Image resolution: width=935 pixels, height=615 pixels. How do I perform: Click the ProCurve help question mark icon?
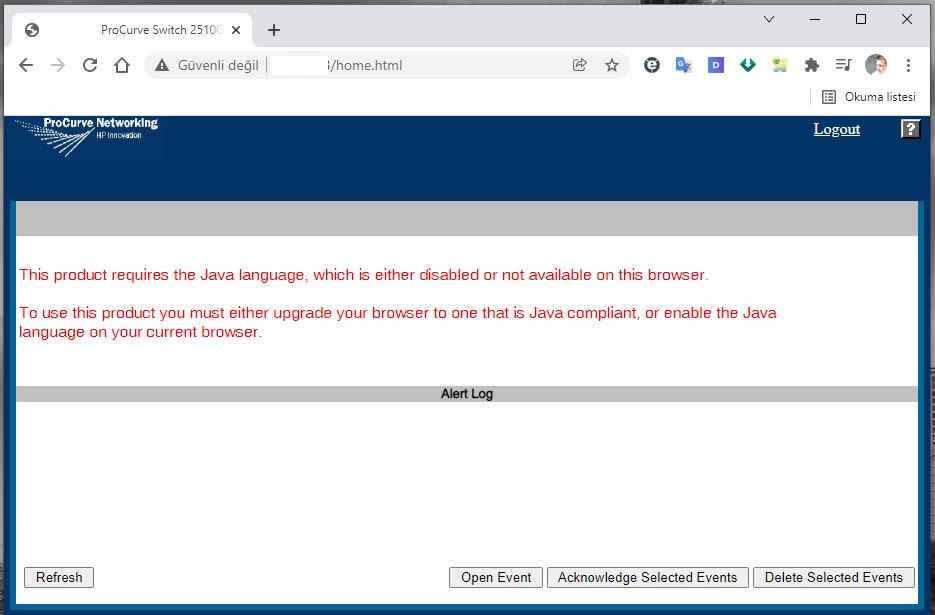point(910,129)
